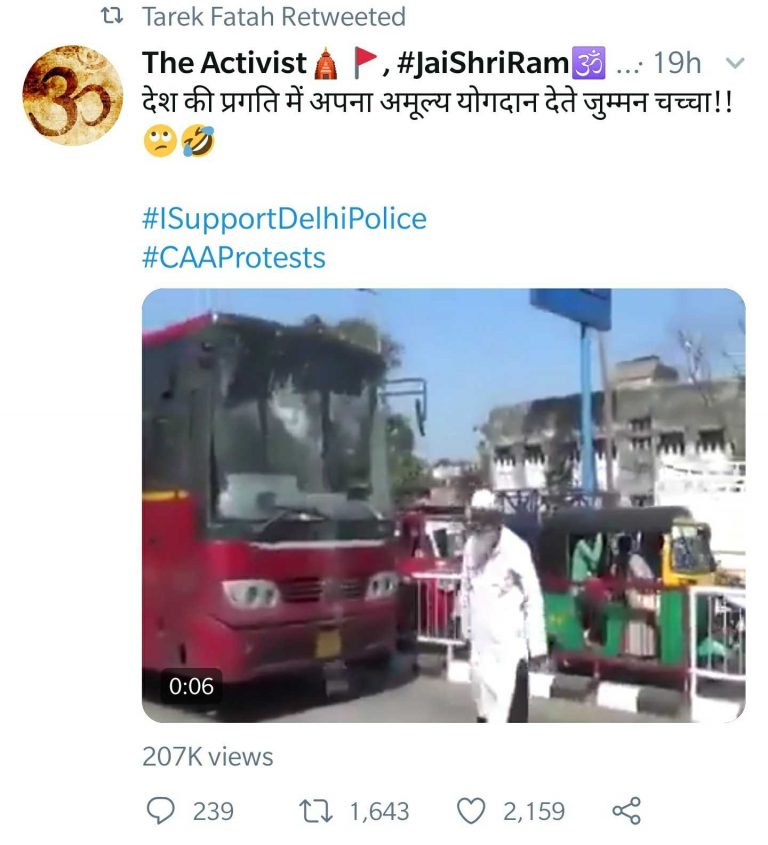Play the video showing the red bus
The image size is (768, 845).
(x=444, y=505)
